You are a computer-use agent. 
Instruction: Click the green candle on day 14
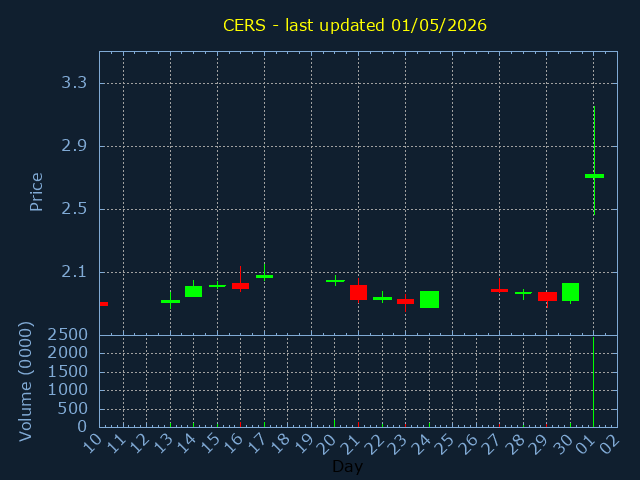point(193,291)
